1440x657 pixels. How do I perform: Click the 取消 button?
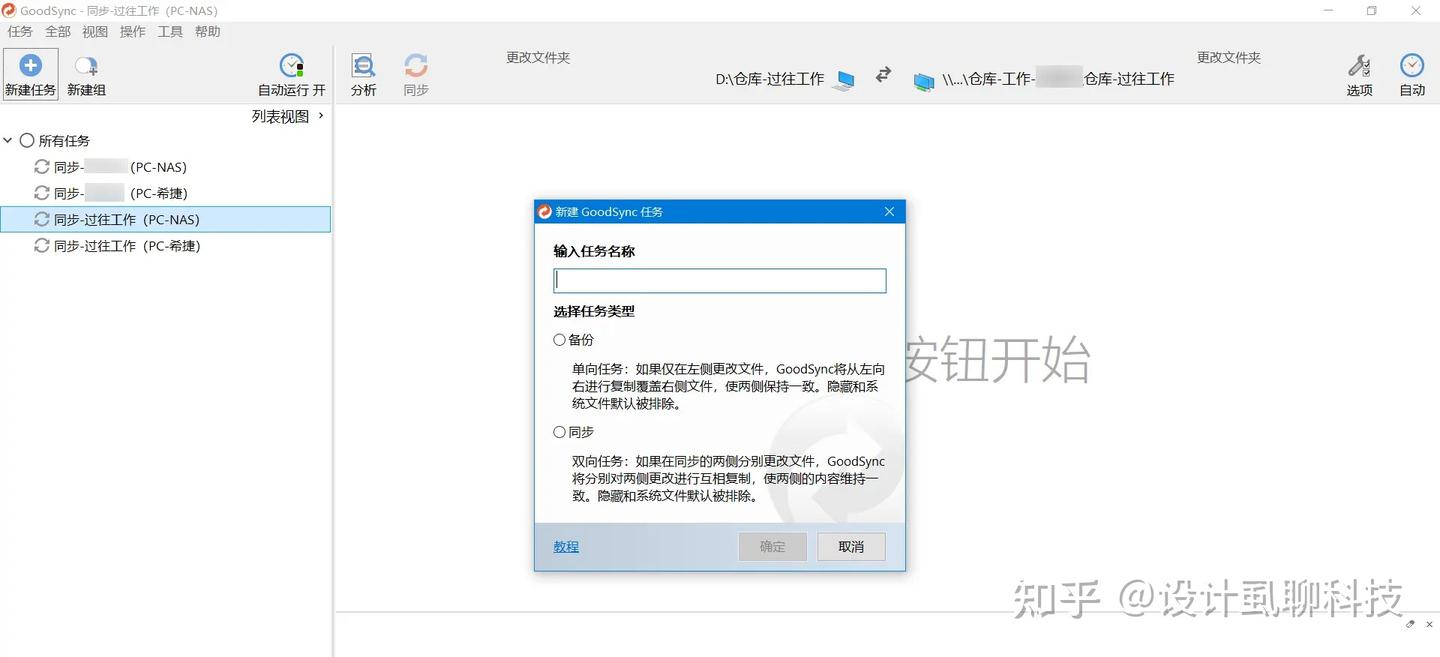click(851, 547)
